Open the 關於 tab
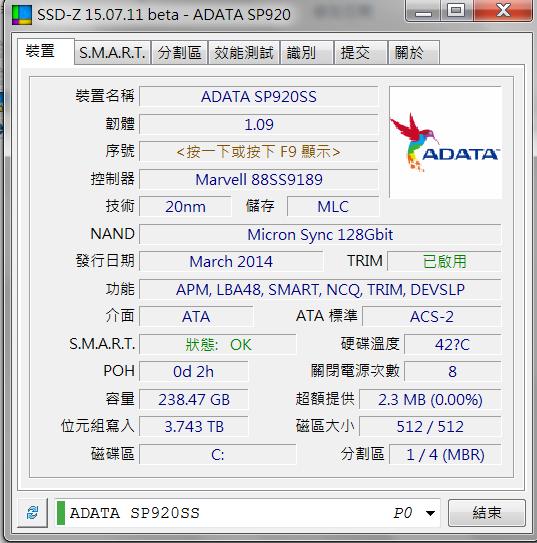 [414, 53]
